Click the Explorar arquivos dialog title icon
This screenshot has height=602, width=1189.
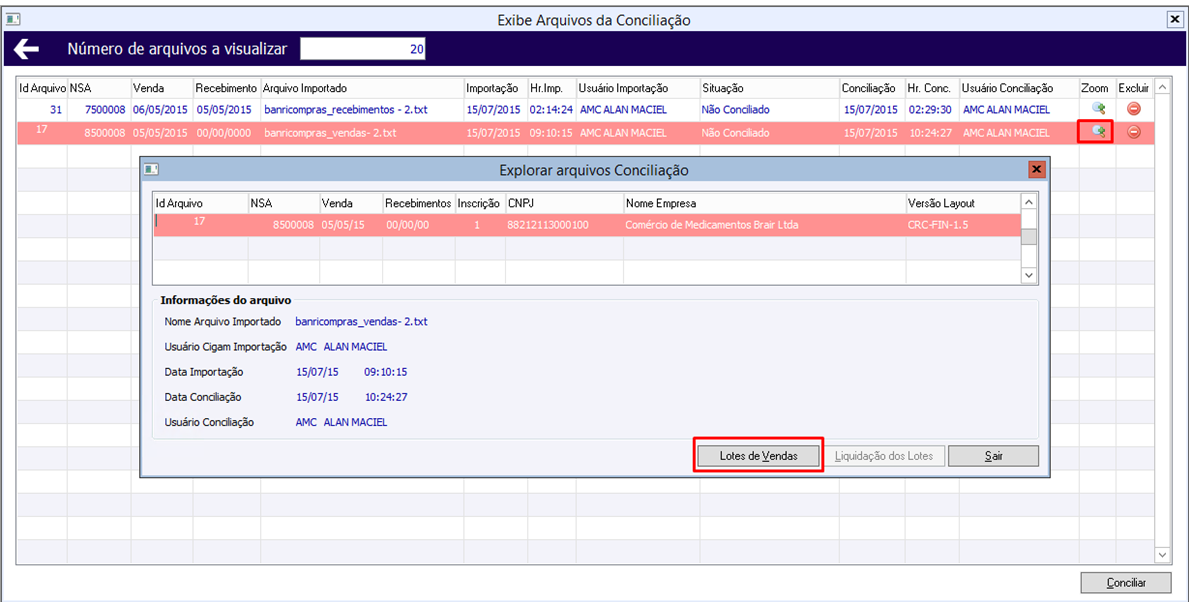(x=150, y=170)
